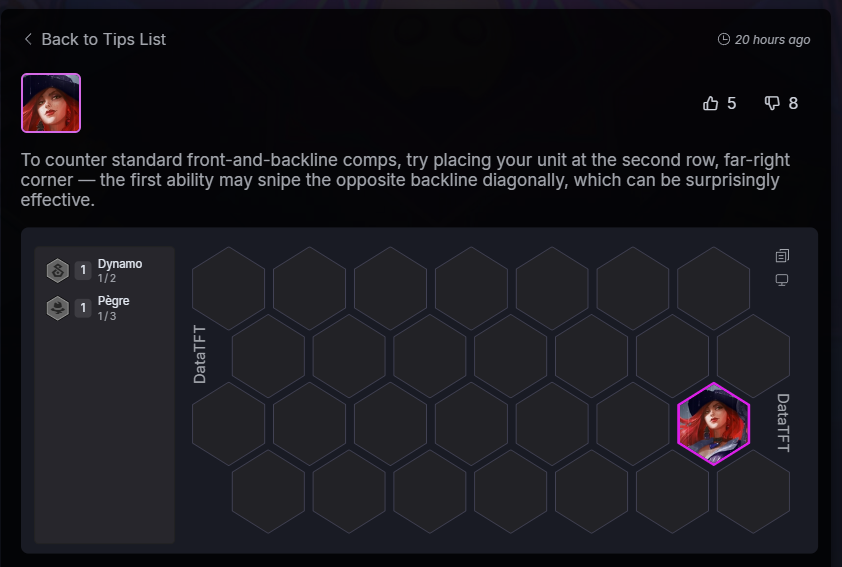This screenshot has height=567, width=842.
Task: Click the thumbs up like icon
Action: pos(710,103)
